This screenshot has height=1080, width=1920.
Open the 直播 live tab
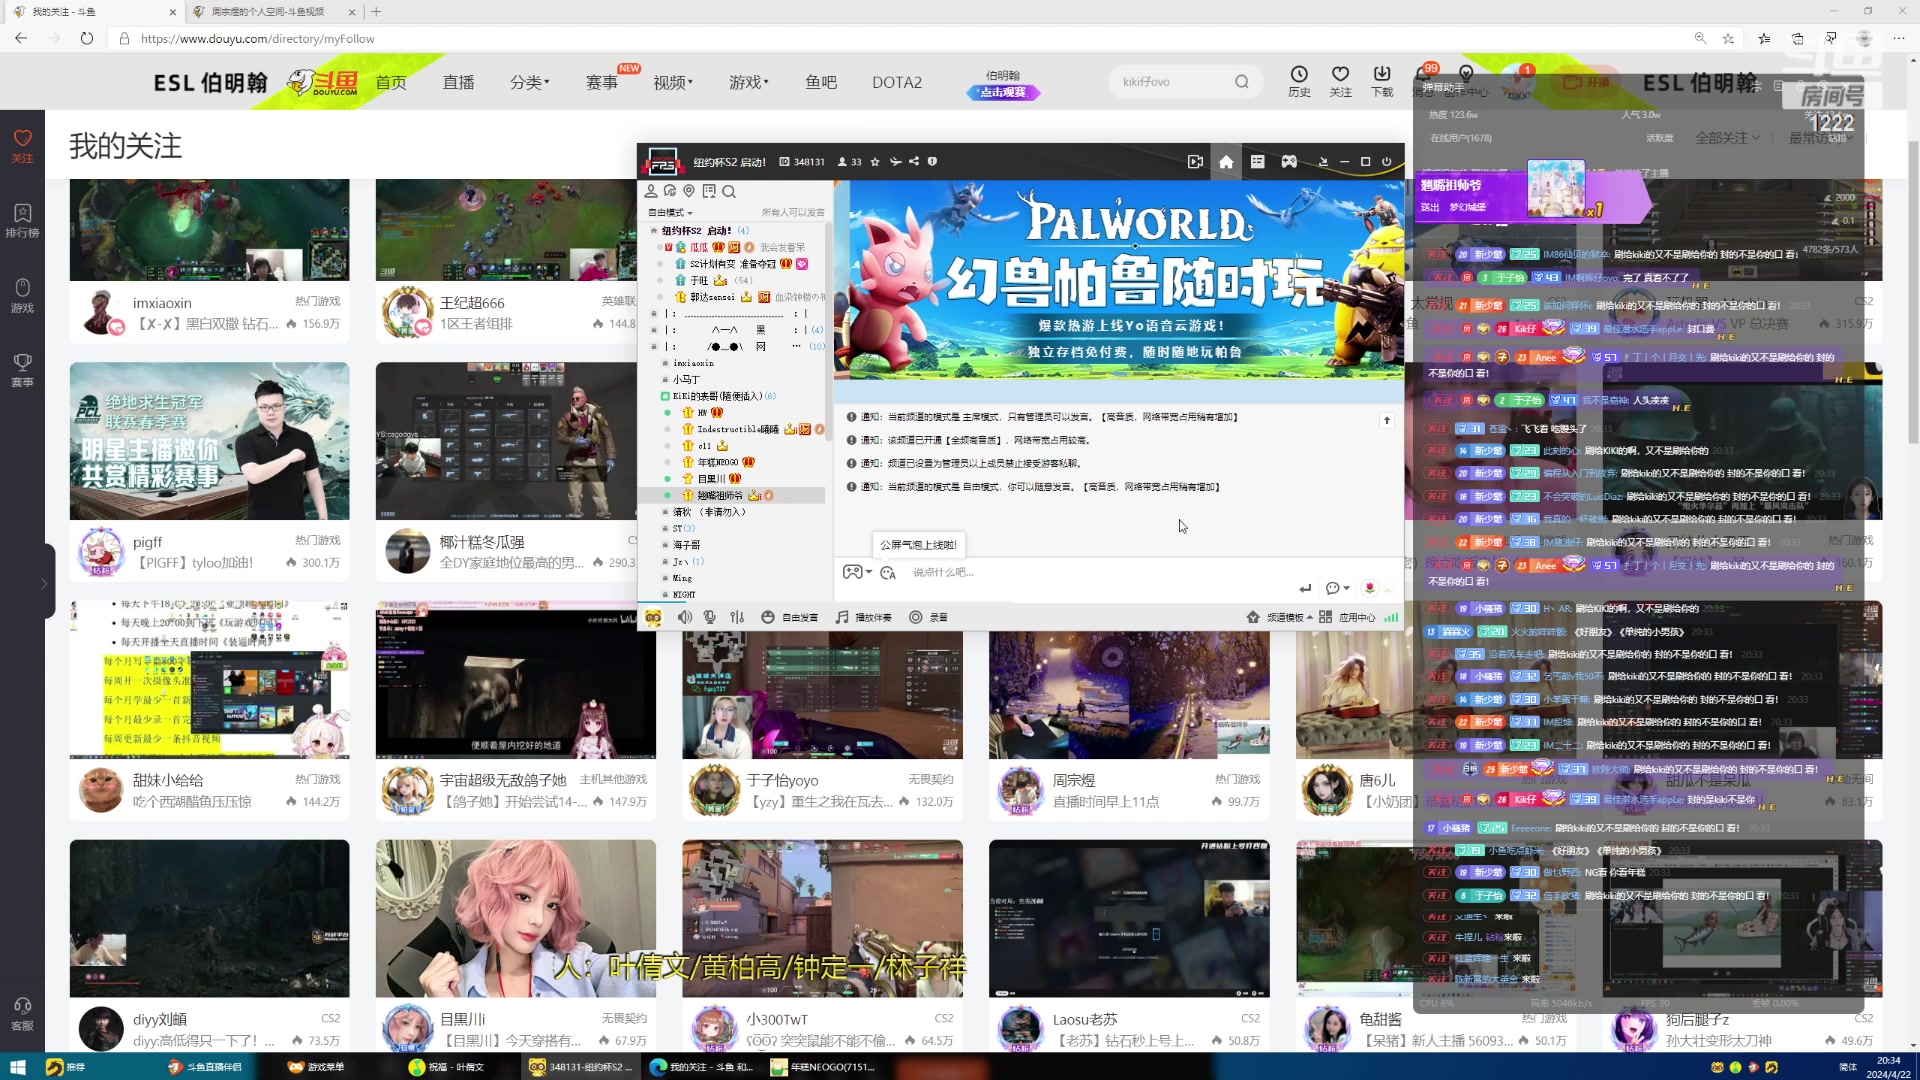459,82
